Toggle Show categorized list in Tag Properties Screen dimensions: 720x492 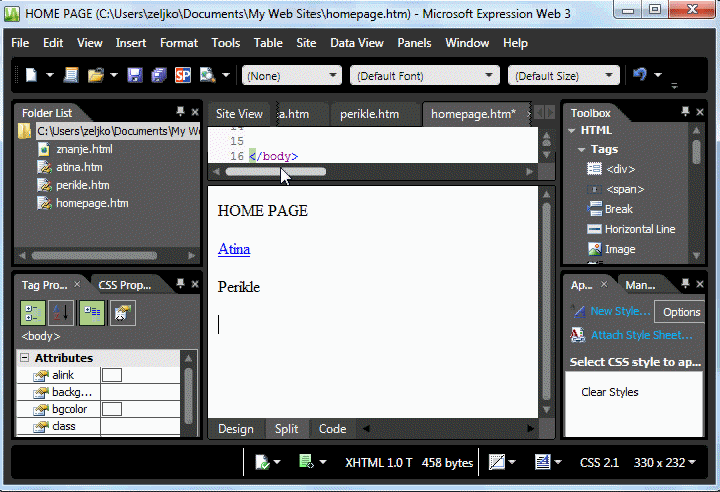pyautogui.click(x=33, y=312)
